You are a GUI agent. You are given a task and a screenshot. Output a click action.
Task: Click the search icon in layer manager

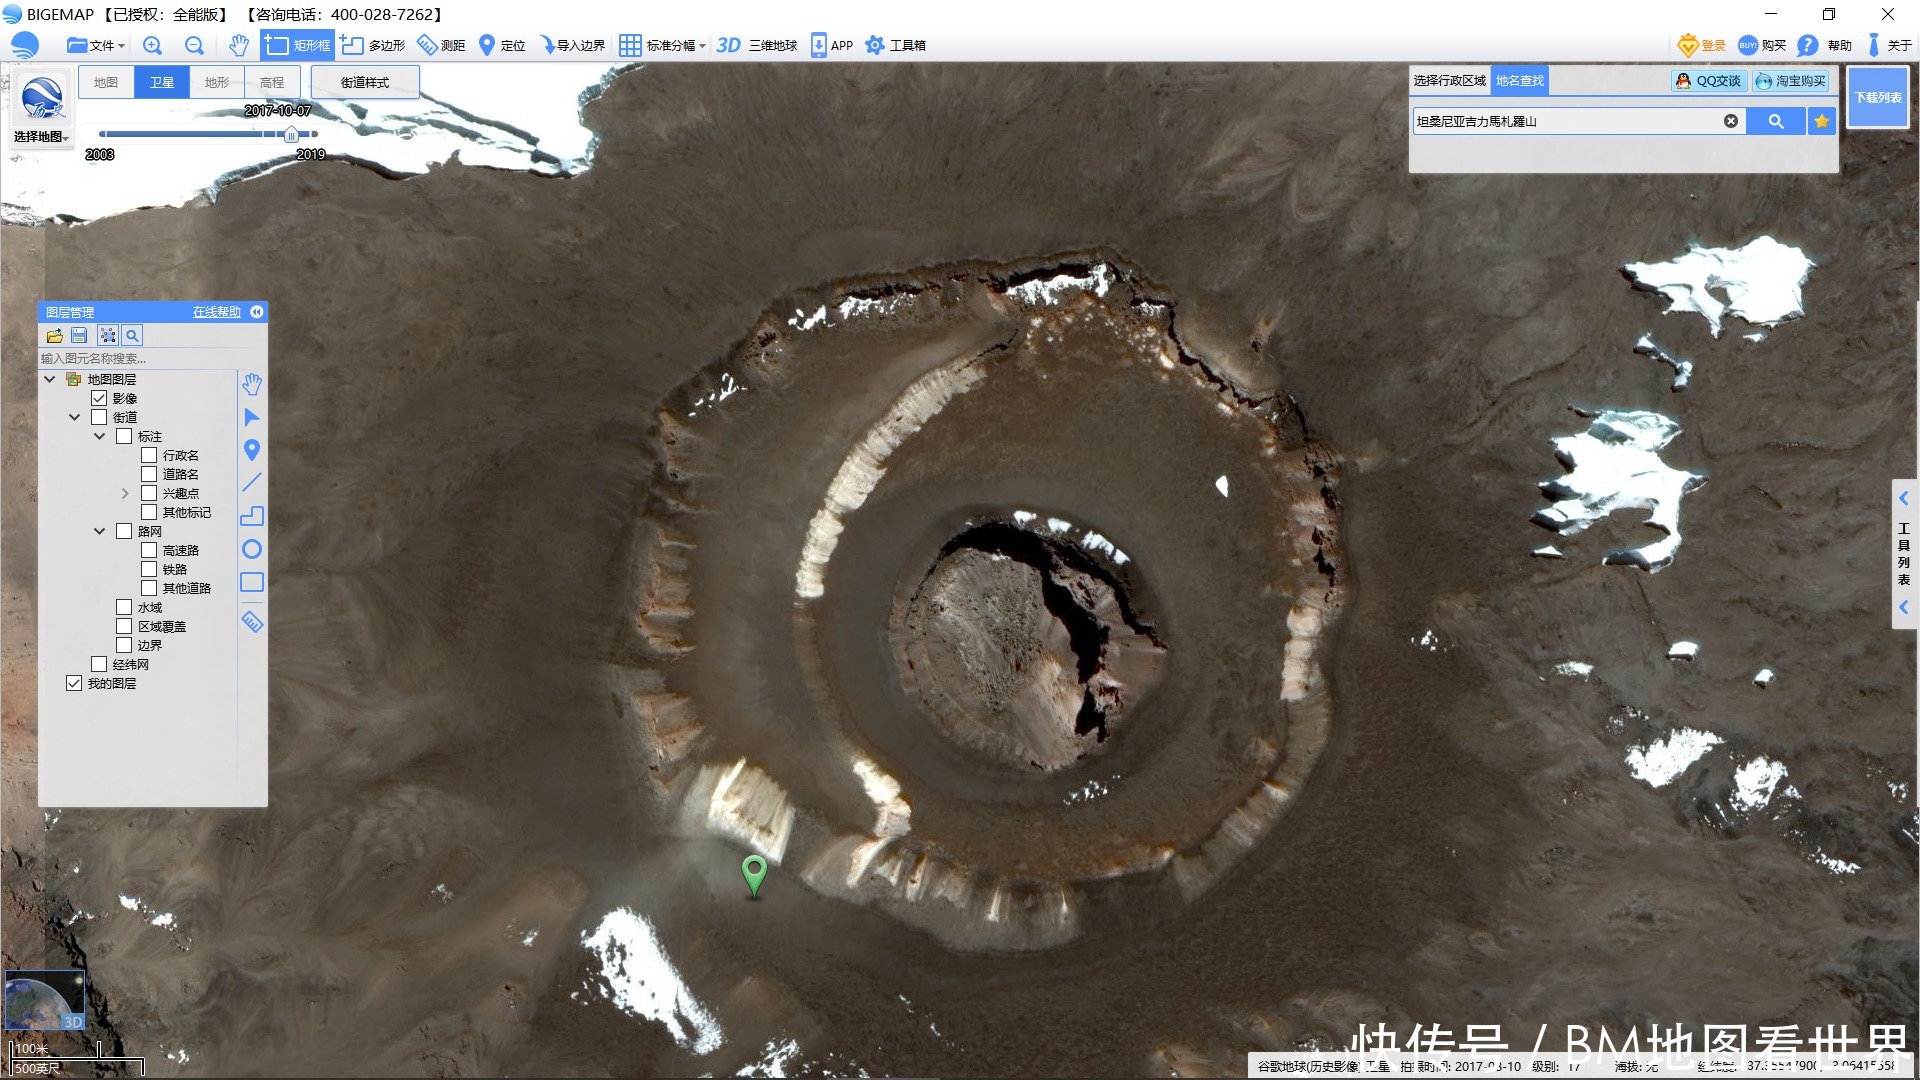[132, 336]
